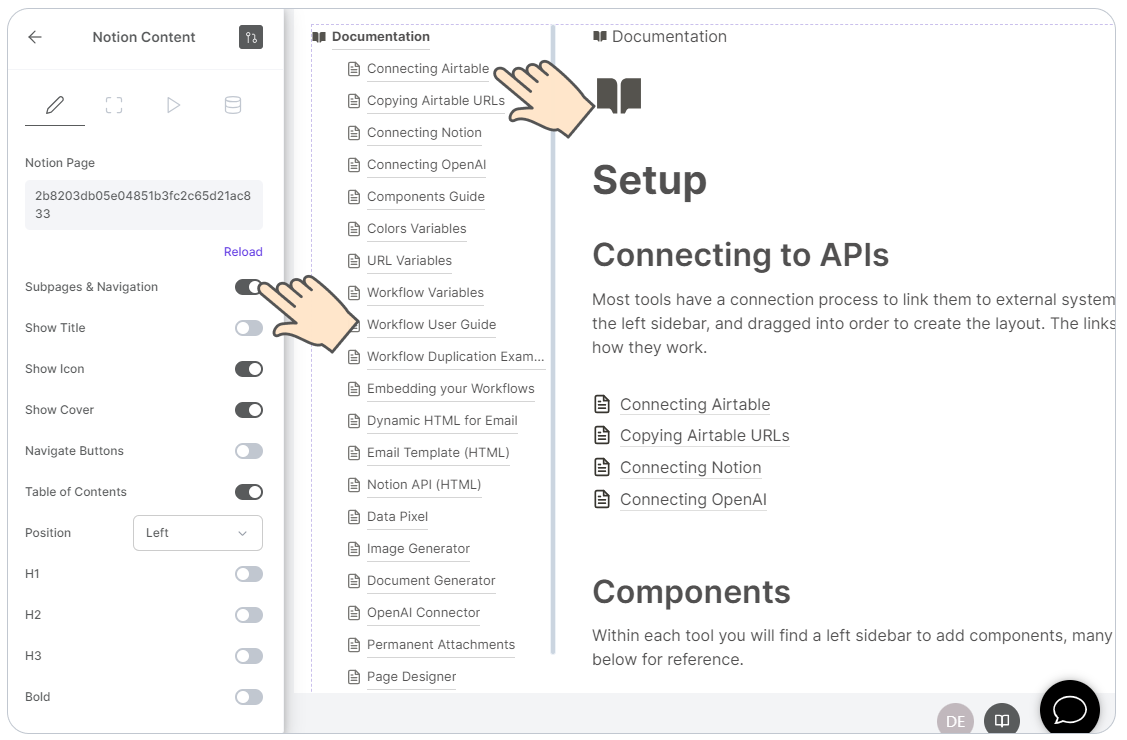The image size is (1127, 740).
Task: Open Connecting Notion sidebar page
Action: pyautogui.click(x=424, y=133)
